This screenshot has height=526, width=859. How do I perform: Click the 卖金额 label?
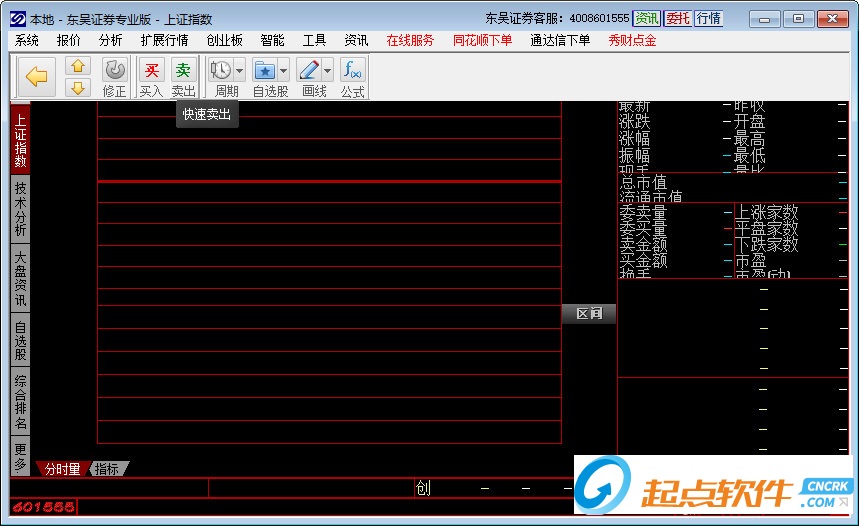tap(643, 244)
